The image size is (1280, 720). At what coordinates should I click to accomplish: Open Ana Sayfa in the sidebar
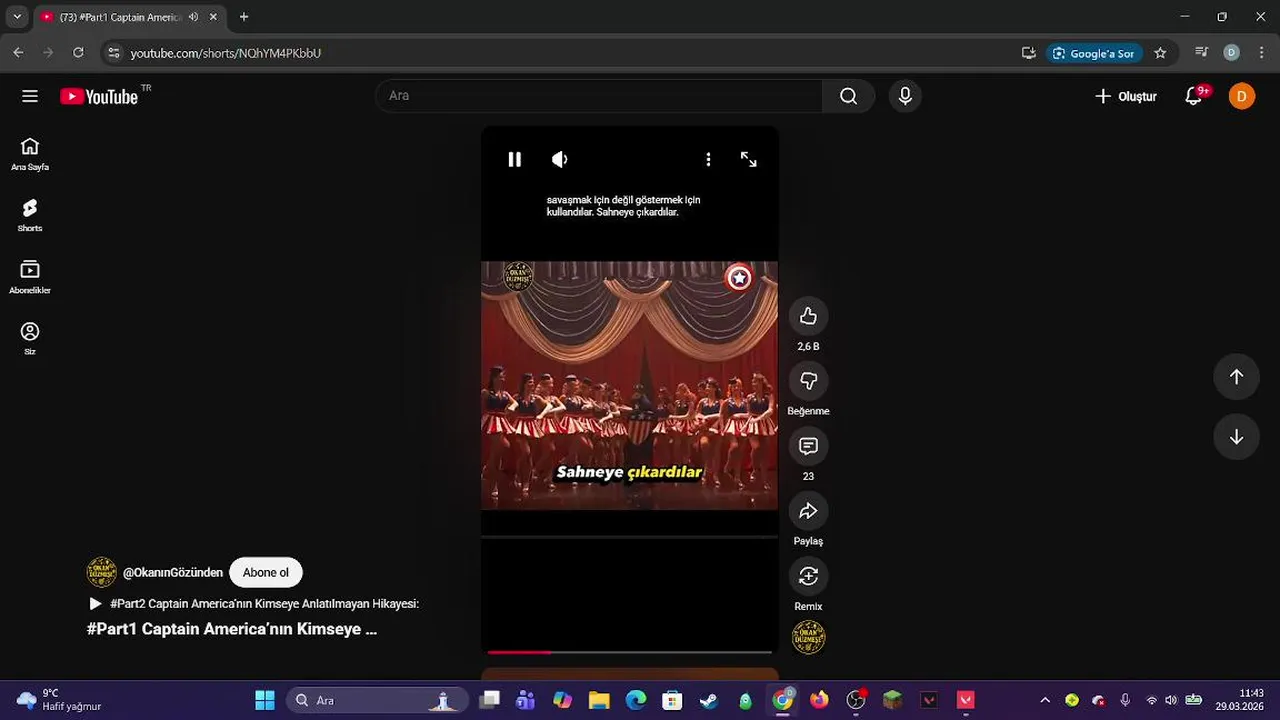pyautogui.click(x=30, y=154)
